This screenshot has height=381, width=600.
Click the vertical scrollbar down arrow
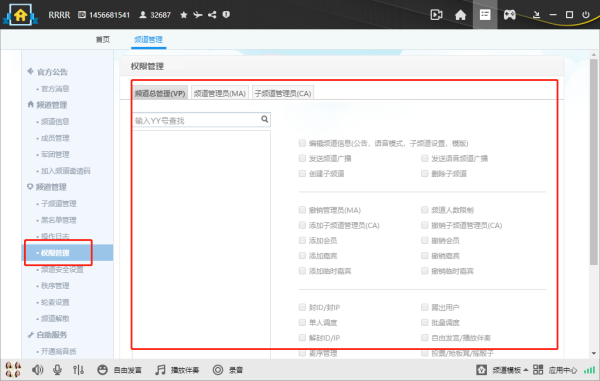click(x=593, y=353)
